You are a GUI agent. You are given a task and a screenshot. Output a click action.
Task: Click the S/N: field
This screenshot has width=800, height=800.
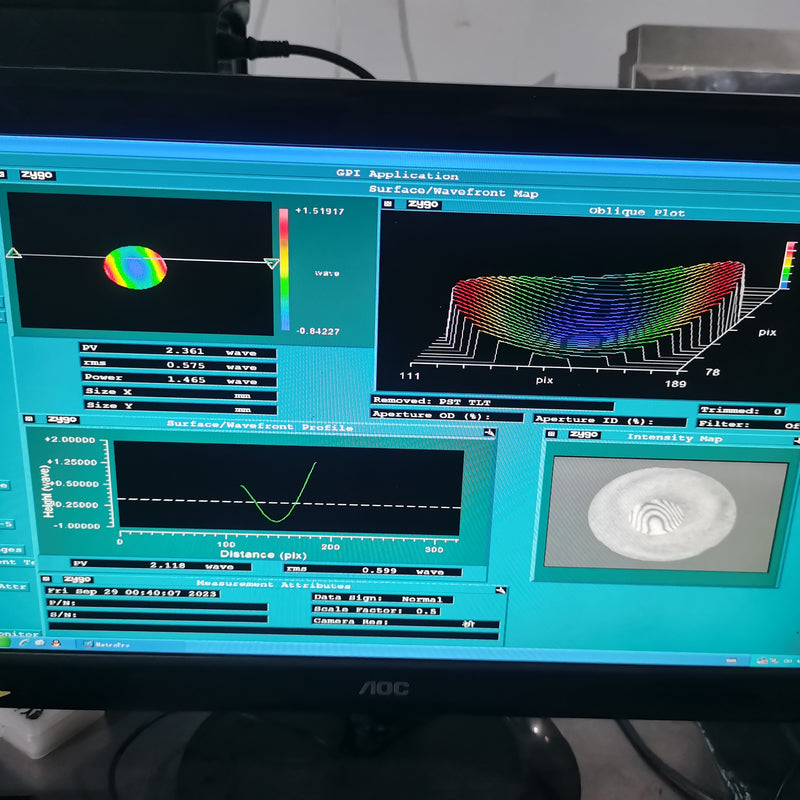coord(158,616)
